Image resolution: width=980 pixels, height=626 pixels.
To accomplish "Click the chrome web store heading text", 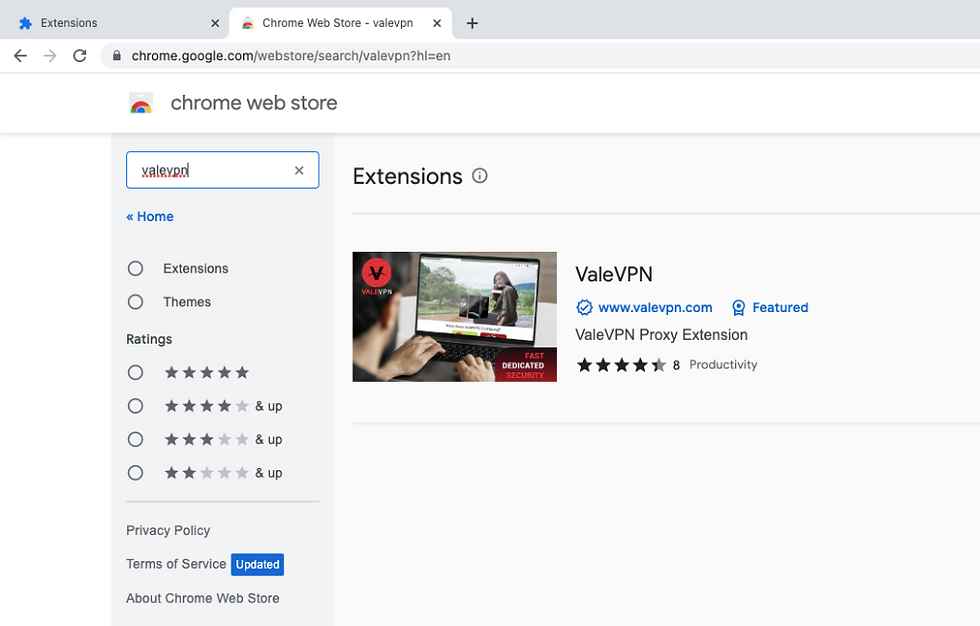I will pyautogui.click(x=254, y=103).
